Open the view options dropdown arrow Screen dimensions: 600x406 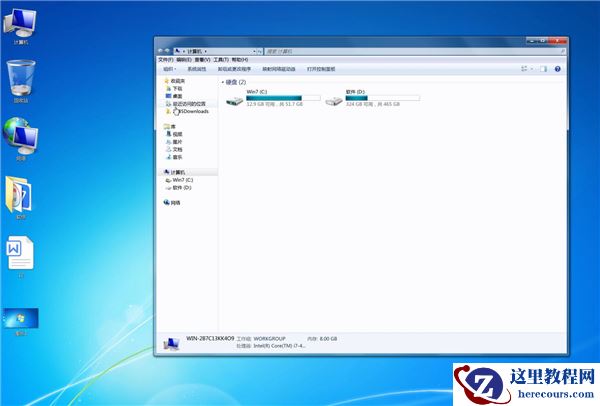(x=532, y=69)
